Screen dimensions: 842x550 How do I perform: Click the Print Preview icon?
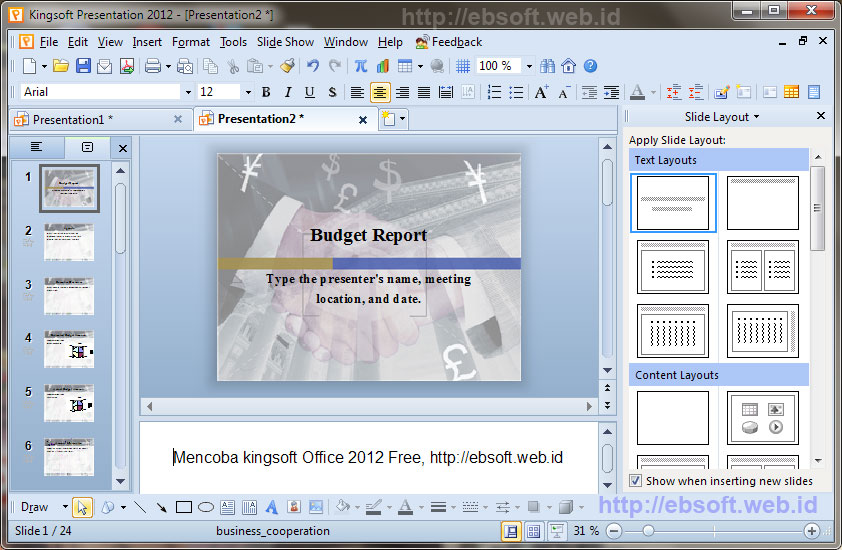185,66
